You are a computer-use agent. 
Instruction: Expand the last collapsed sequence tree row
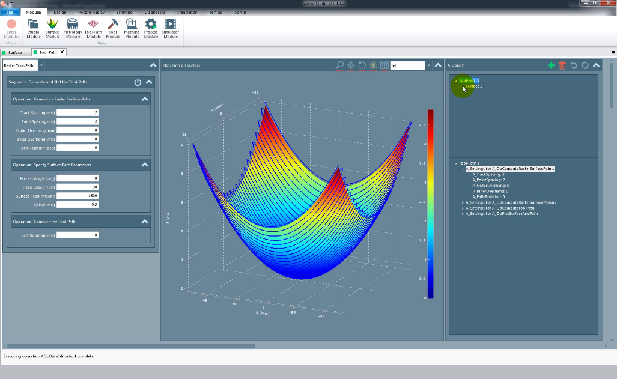click(x=463, y=214)
